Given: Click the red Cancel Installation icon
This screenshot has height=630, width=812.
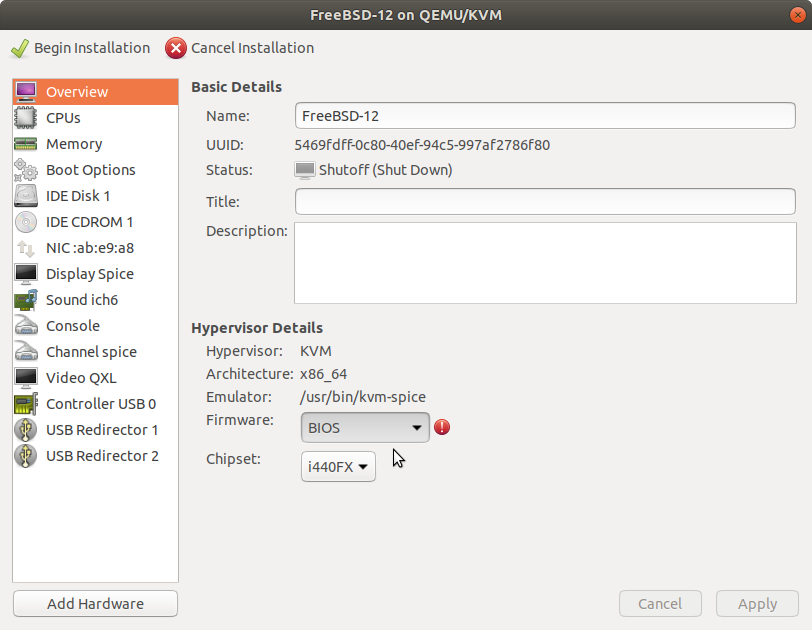Looking at the screenshot, I should tap(176, 48).
